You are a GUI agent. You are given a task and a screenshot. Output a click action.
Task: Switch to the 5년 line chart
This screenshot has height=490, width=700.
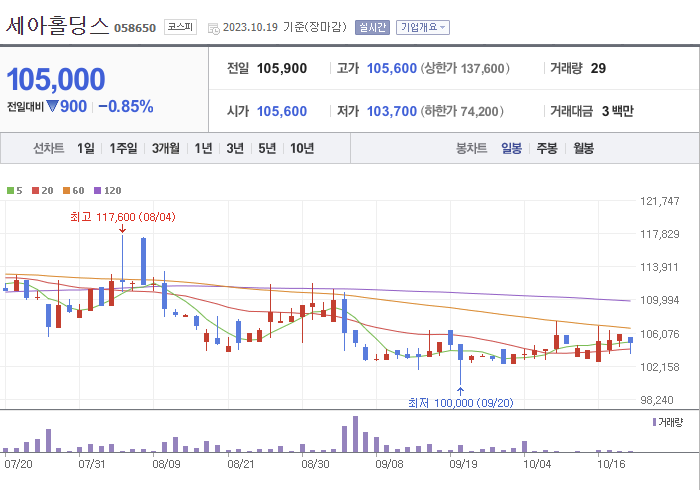pyautogui.click(x=267, y=148)
